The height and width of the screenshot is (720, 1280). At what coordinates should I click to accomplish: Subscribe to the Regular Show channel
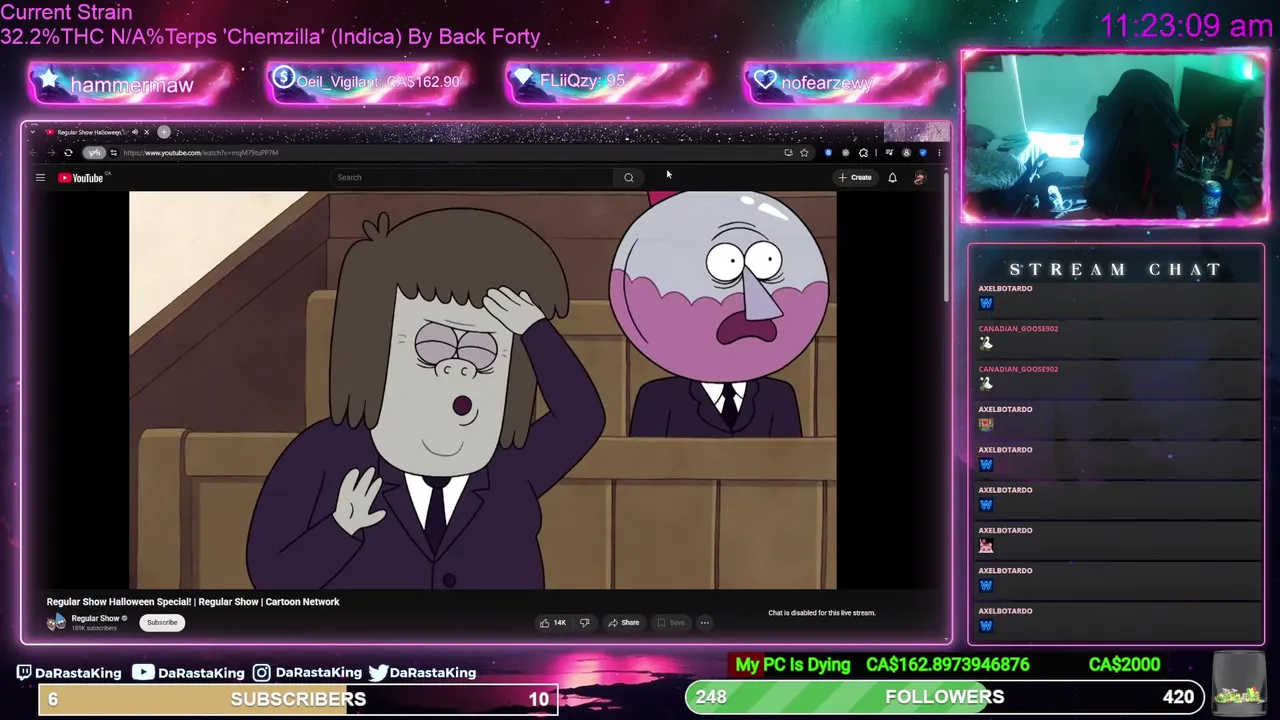[x=162, y=623]
